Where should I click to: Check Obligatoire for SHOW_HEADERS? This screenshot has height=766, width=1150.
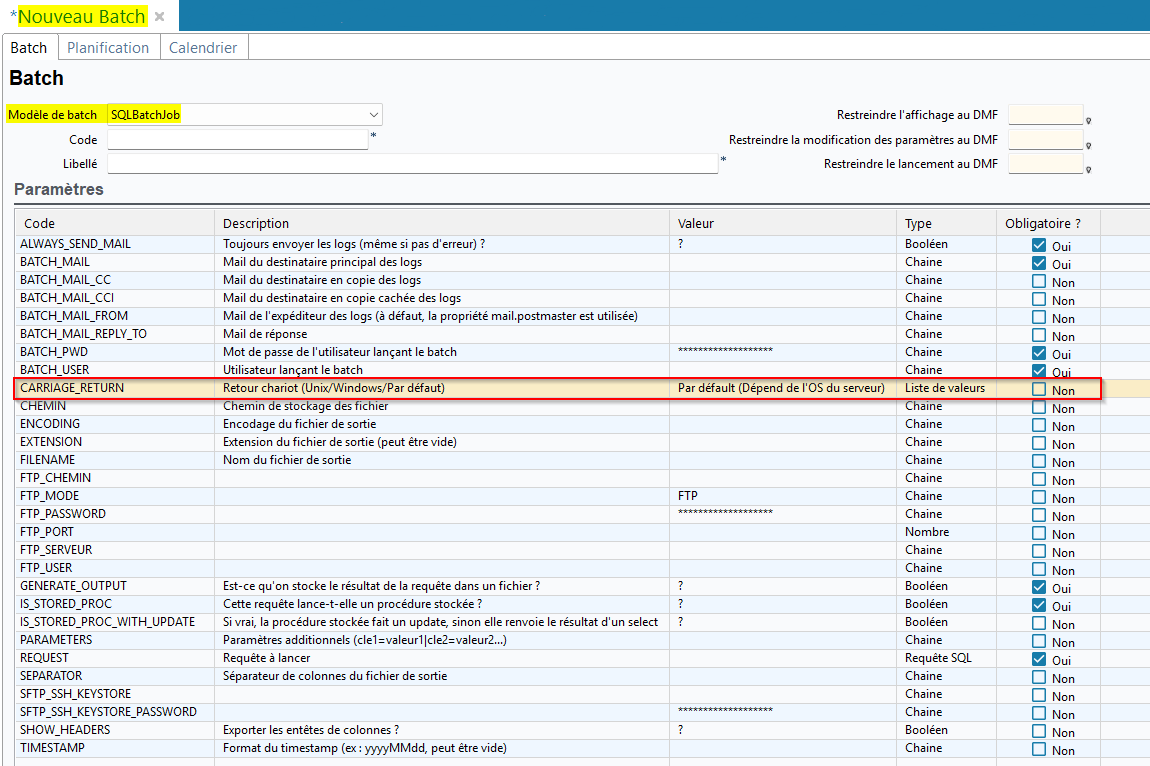click(x=1039, y=731)
